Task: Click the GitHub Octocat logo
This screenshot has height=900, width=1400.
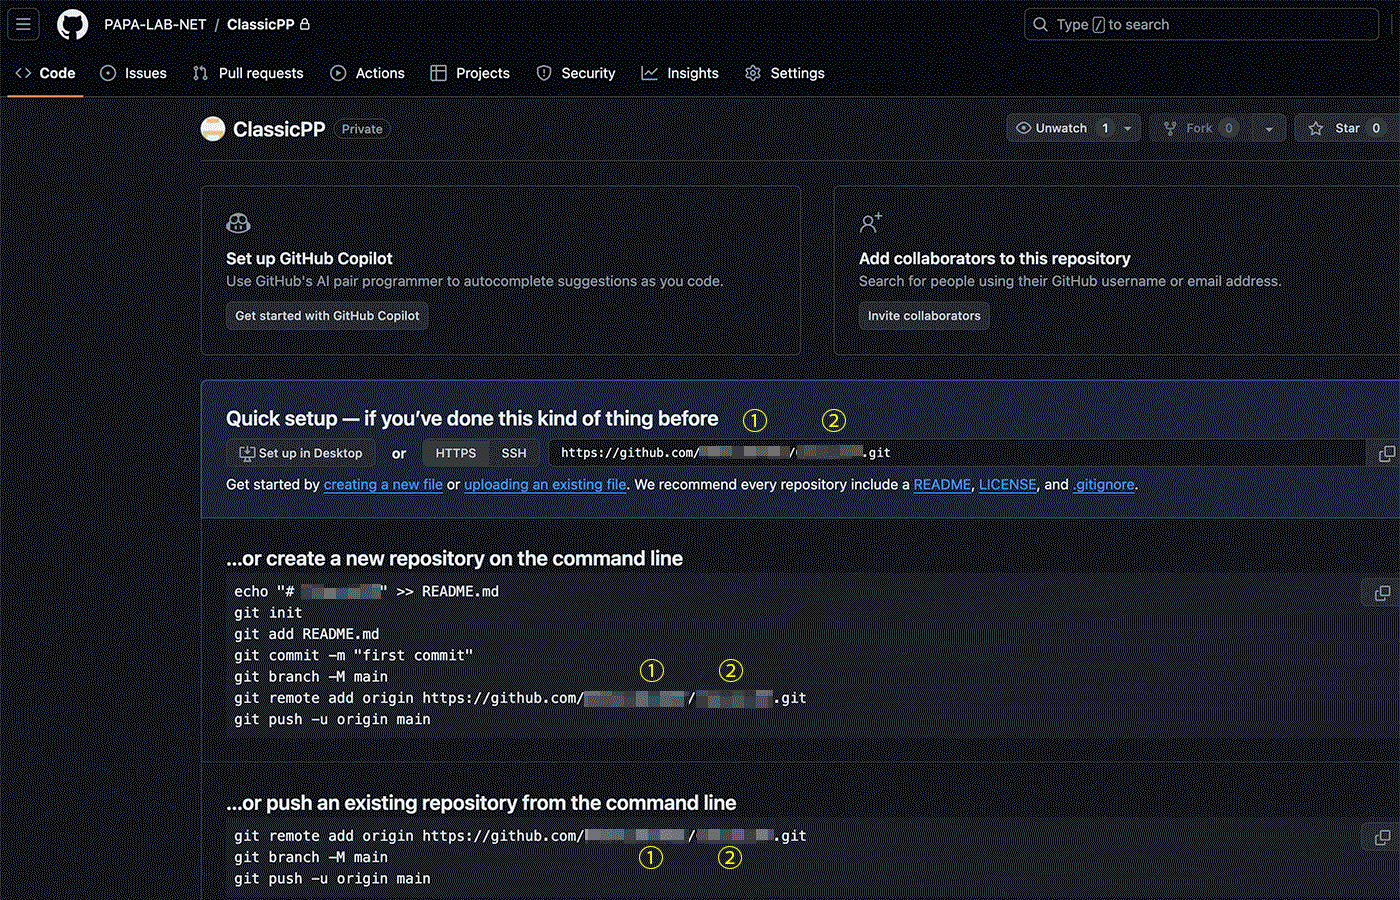Action: 72,24
